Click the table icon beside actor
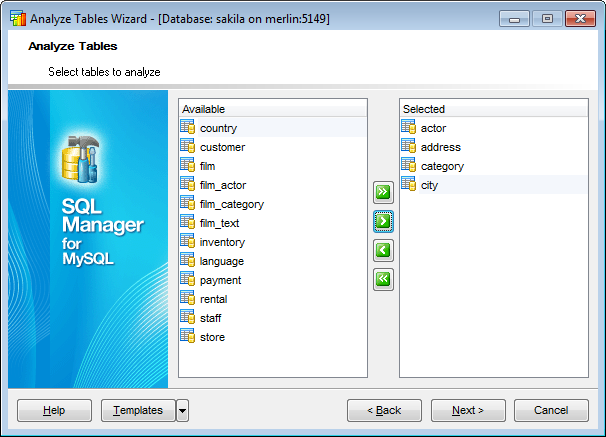Image resolution: width=606 pixels, height=437 pixels. [409, 127]
